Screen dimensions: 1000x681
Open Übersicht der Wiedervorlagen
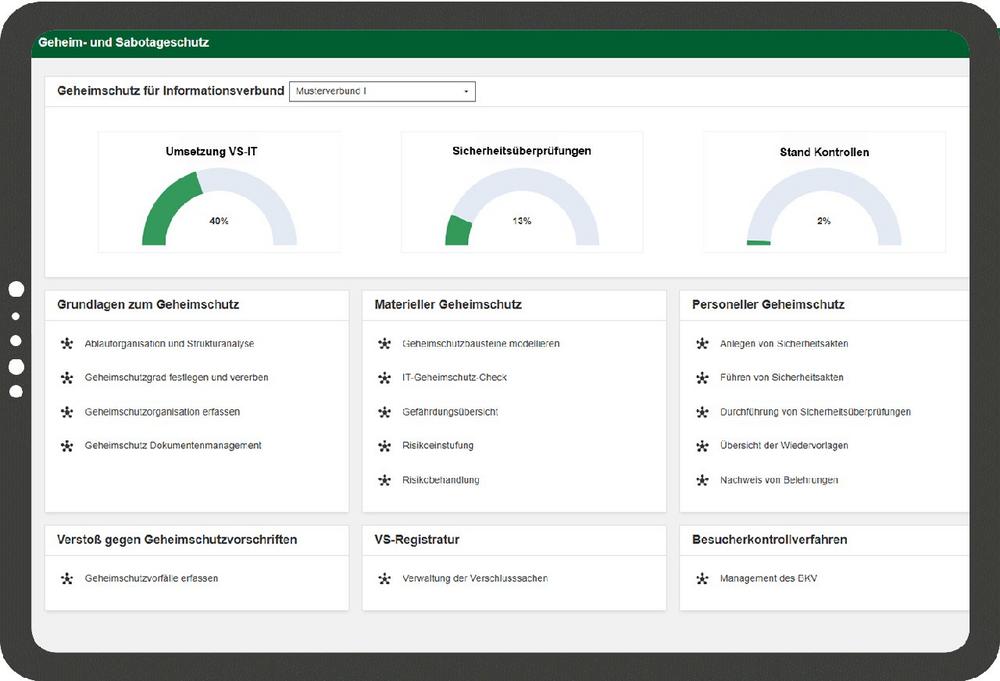coord(784,446)
